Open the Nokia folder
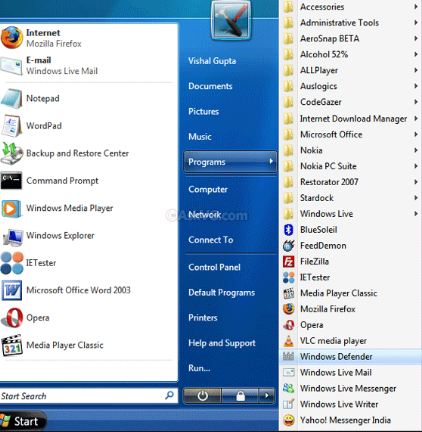Screen dimensions: 422x432 pos(349,150)
